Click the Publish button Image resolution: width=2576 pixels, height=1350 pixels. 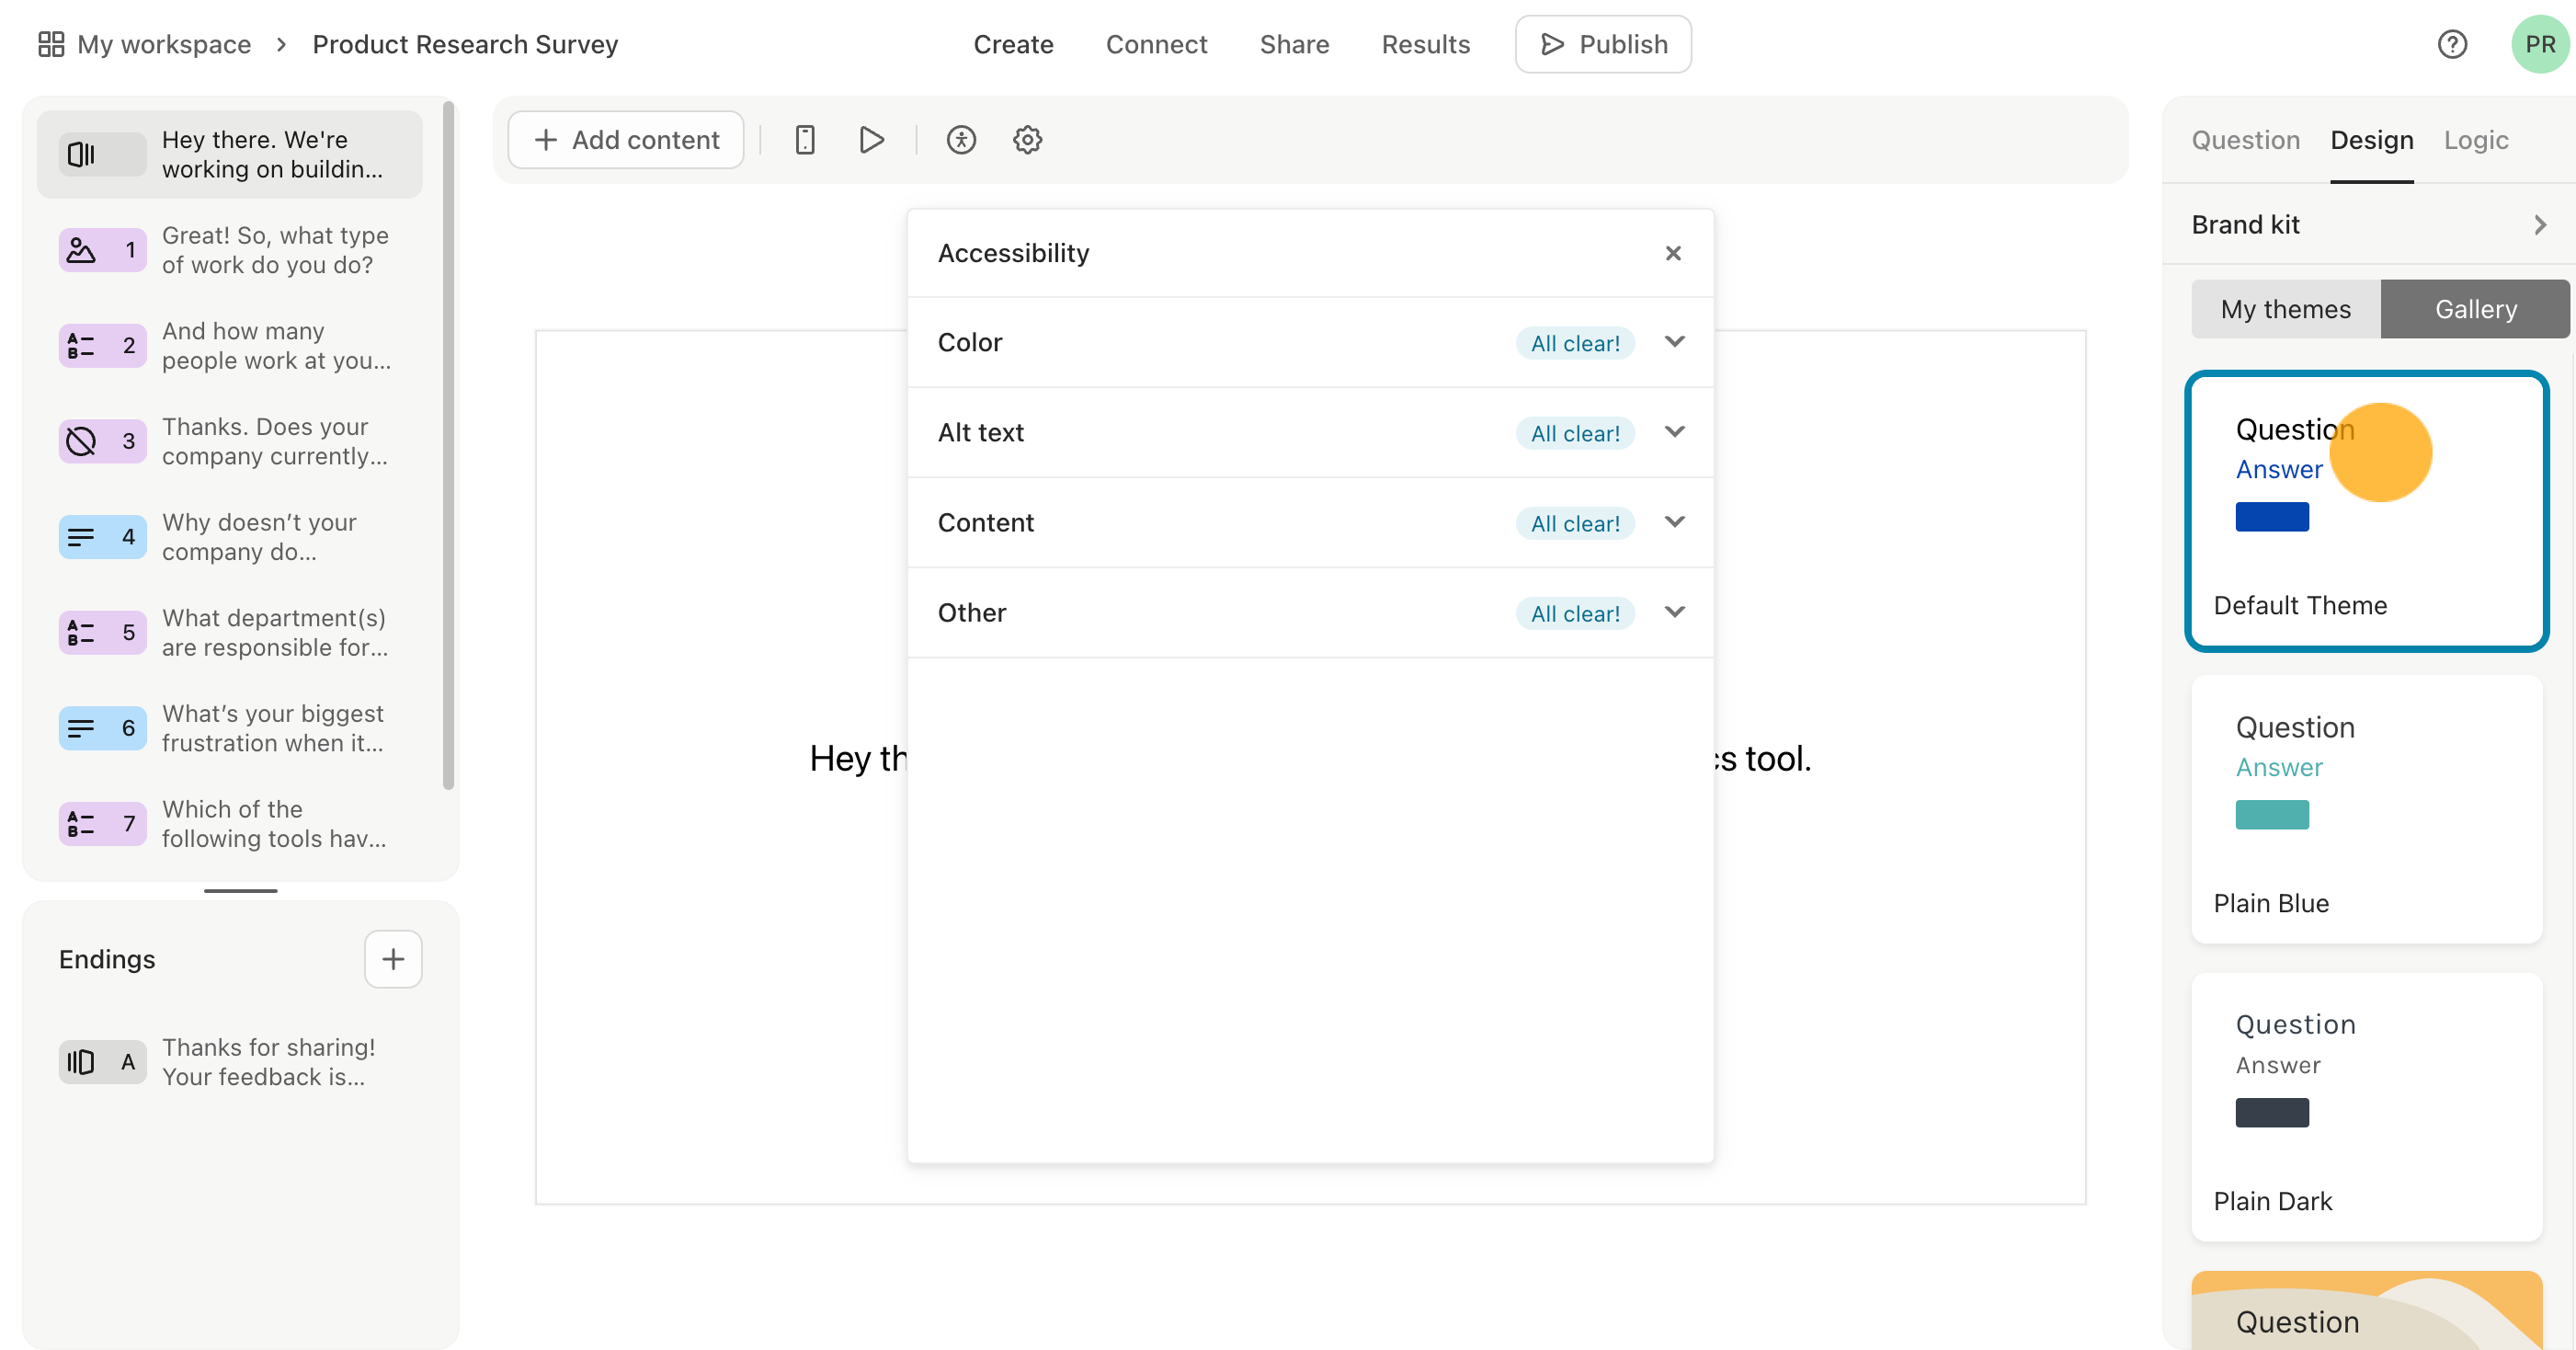click(x=1603, y=44)
